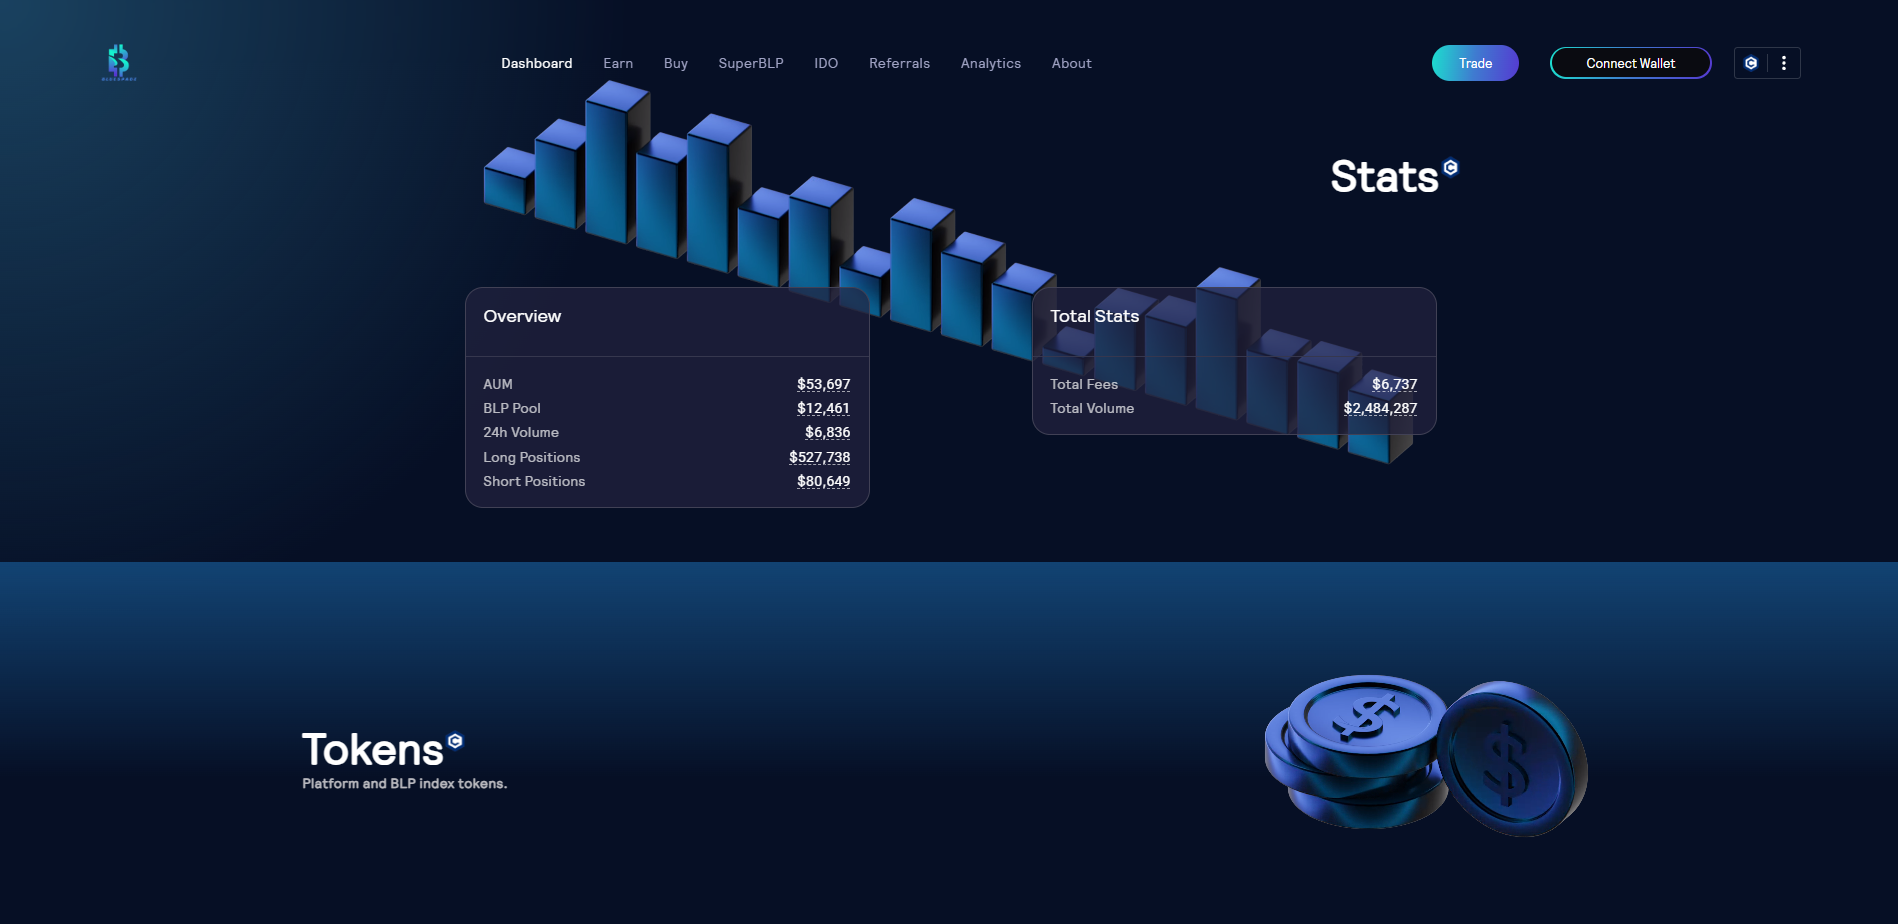This screenshot has width=1898, height=924.
Task: Open the IDO page
Action: click(x=826, y=63)
